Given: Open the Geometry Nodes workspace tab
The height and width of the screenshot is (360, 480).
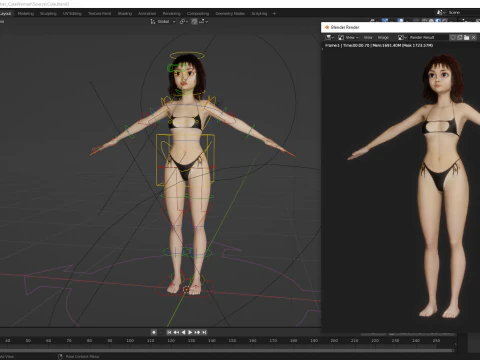Looking at the screenshot, I should coord(230,14).
